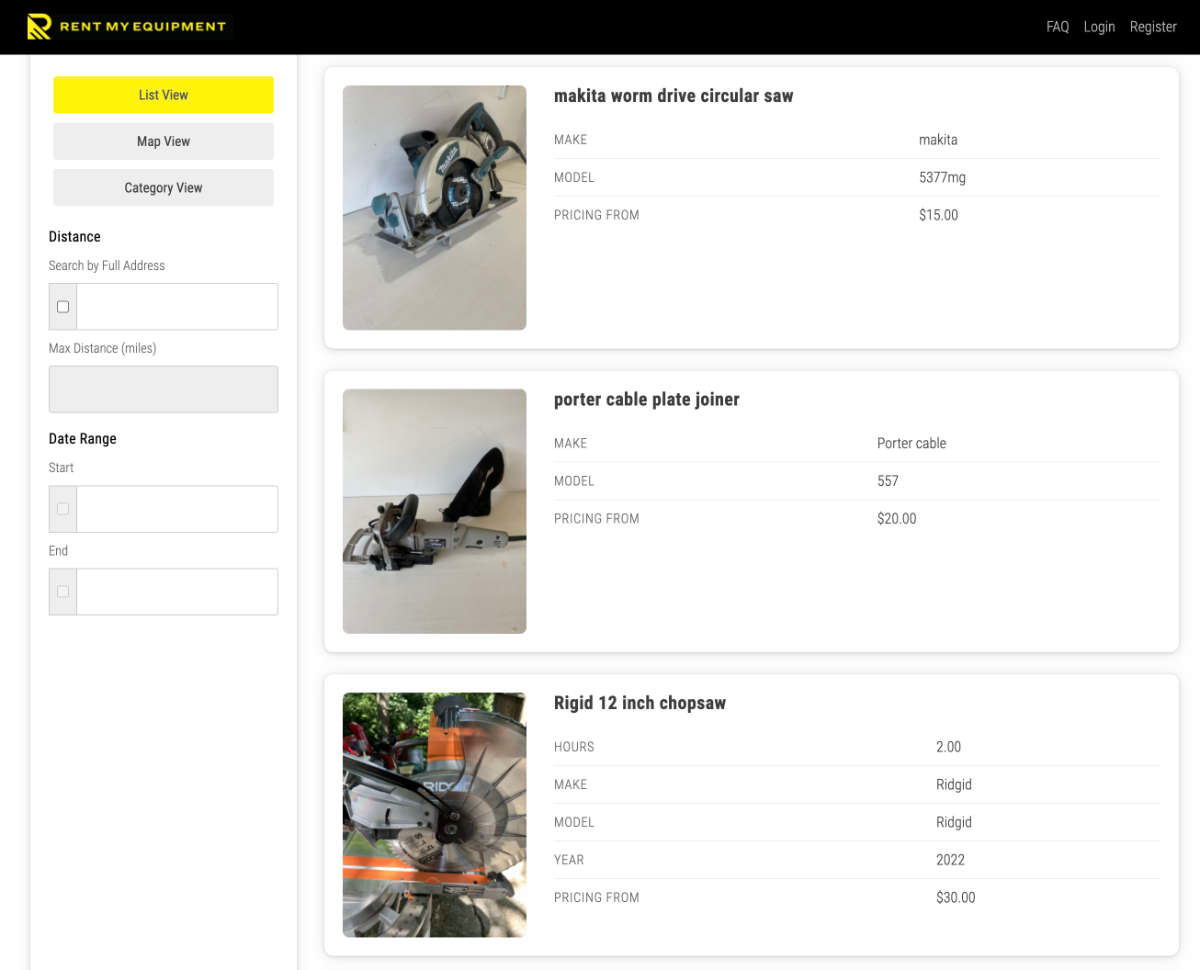Focus the End date input field

pyautogui.click(x=177, y=592)
